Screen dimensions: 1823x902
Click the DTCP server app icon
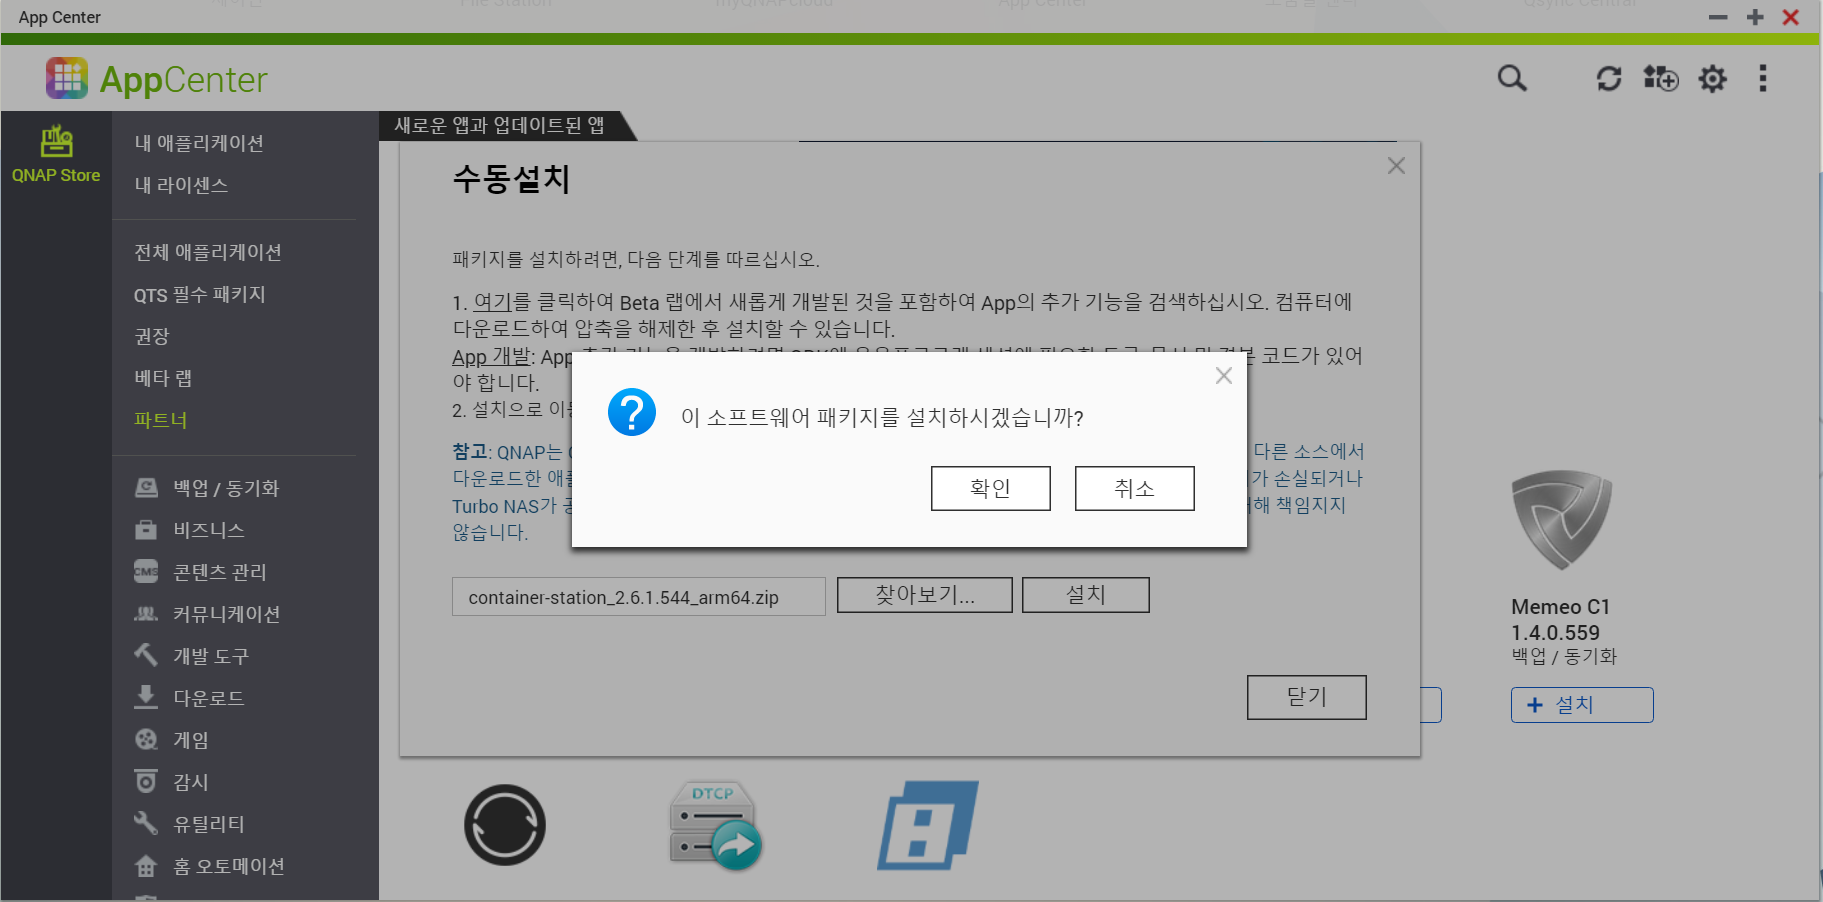coord(715,826)
